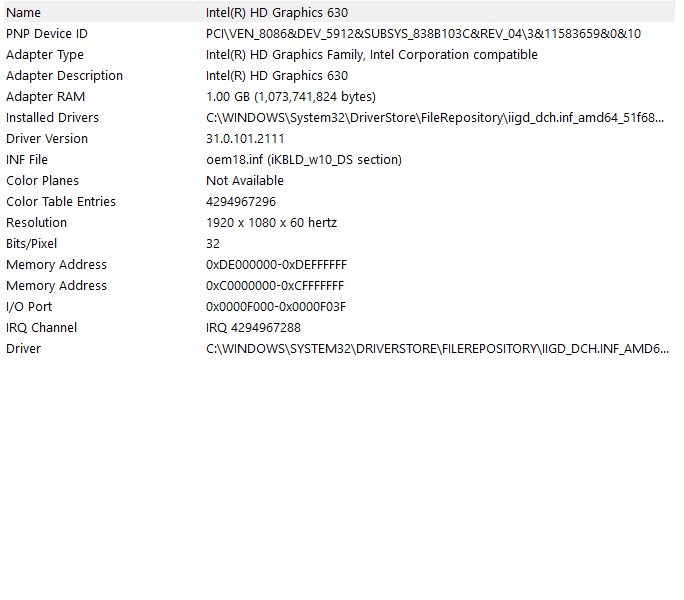Image resolution: width=684 pixels, height=600 pixels.
Task: Select the Name row at the top
Action: pyautogui.click(x=24, y=12)
